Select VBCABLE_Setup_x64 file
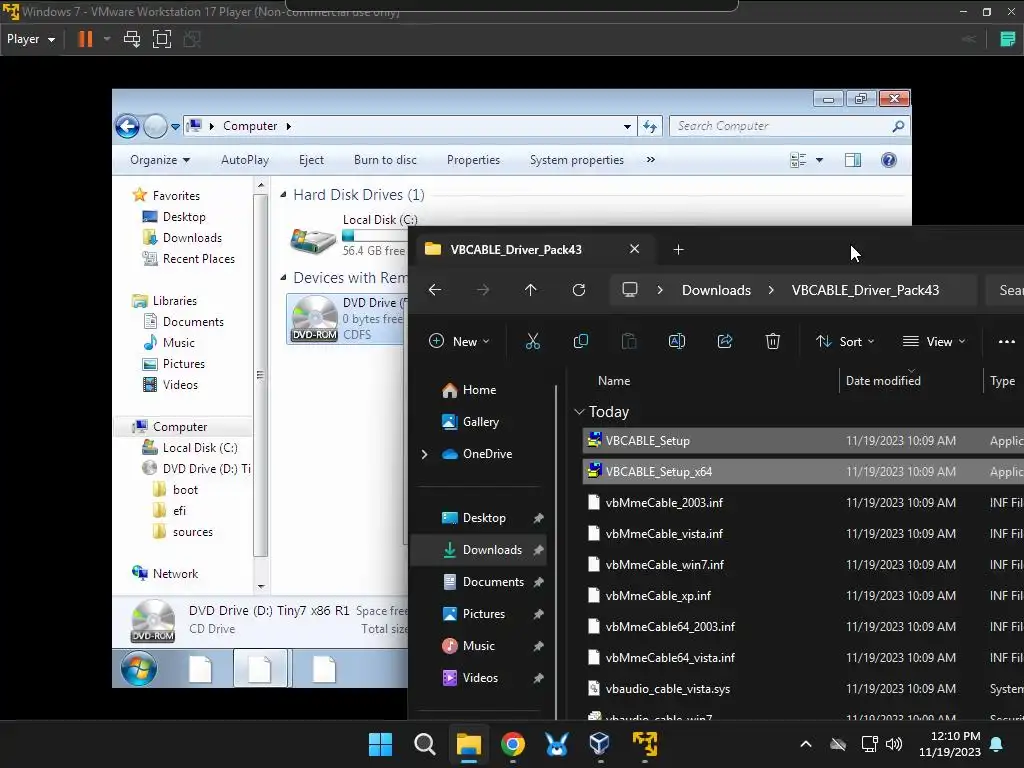 803,472
